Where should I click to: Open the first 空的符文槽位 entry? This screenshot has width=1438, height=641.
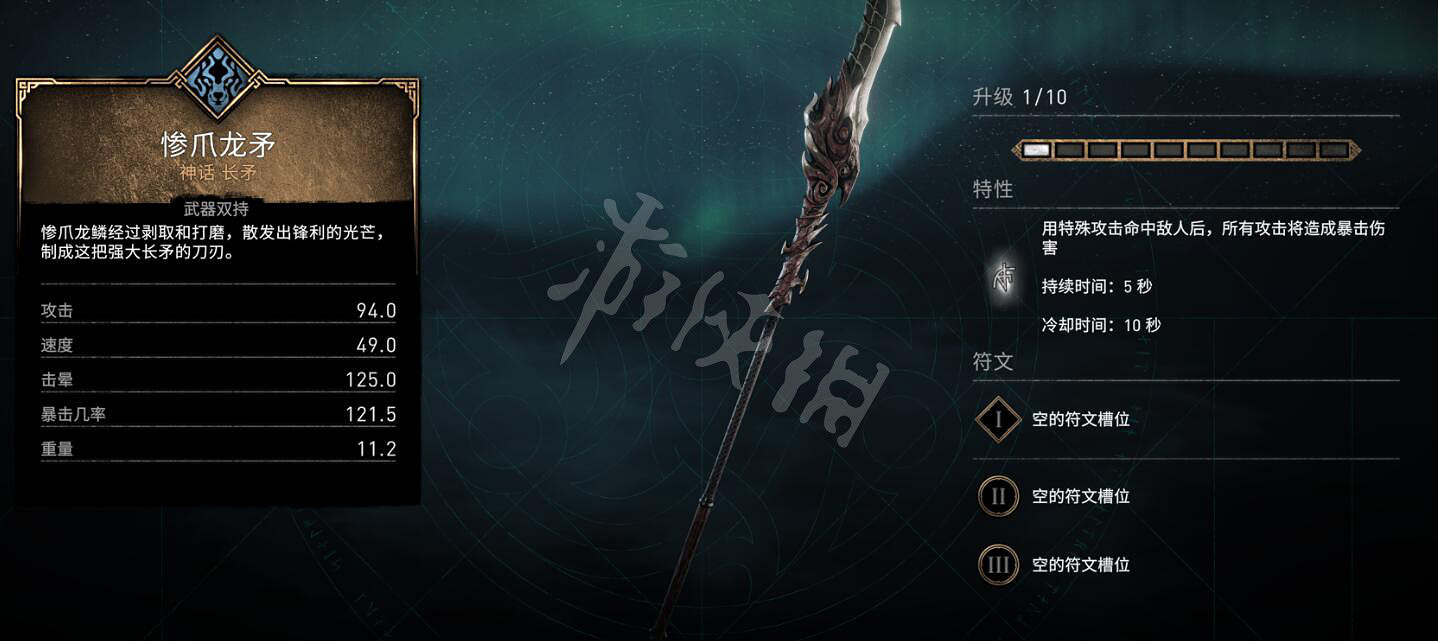[1081, 419]
